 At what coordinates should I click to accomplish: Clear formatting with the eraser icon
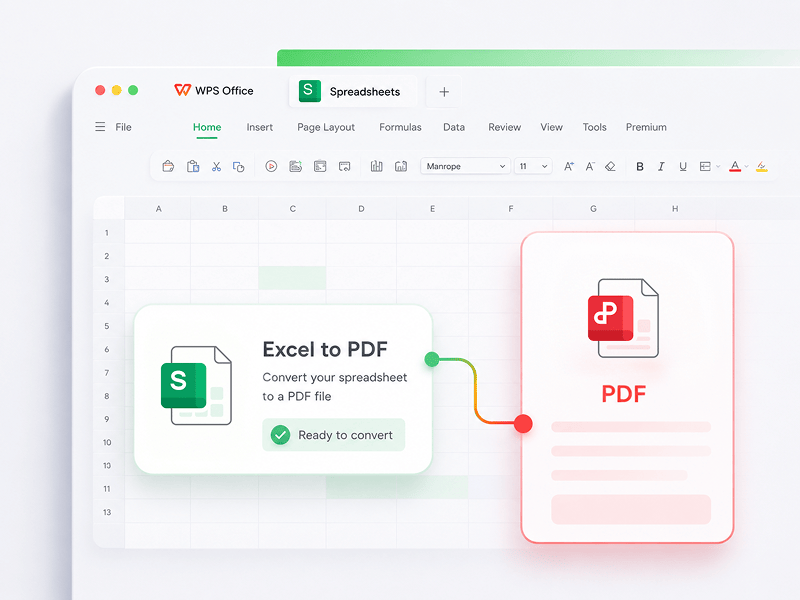click(x=610, y=166)
